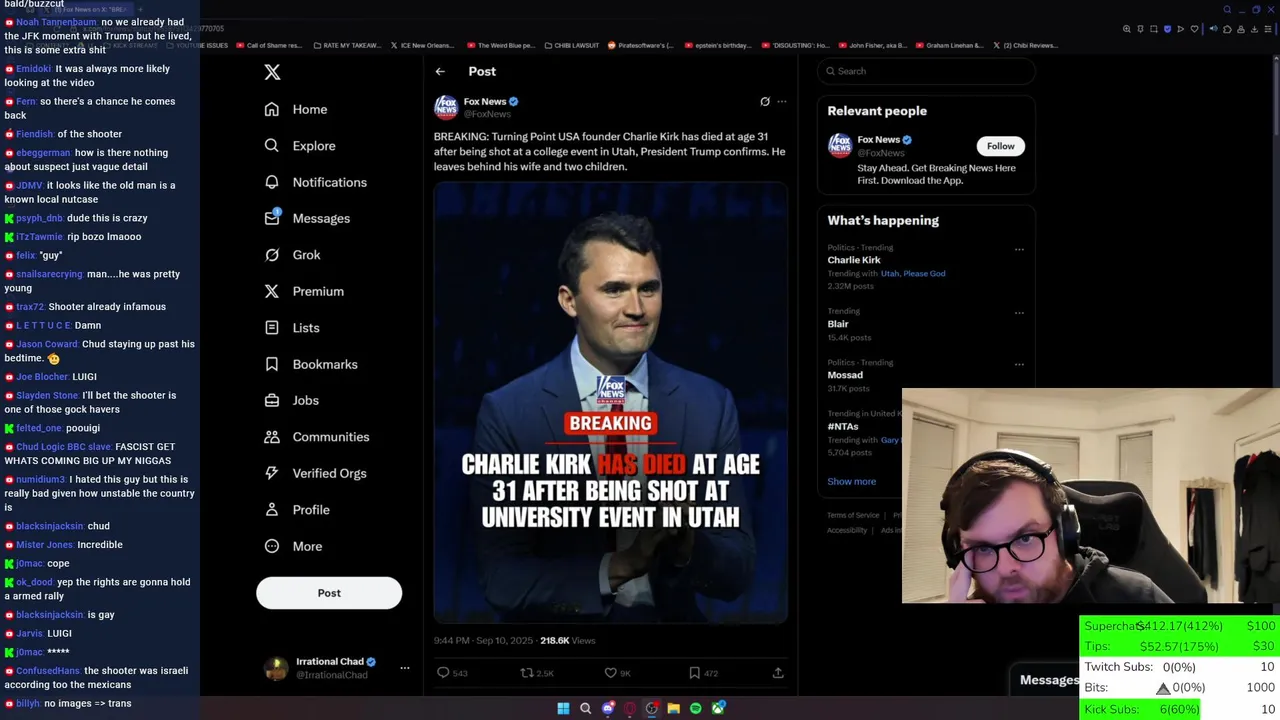Open the Xbox app from the taskbar
1280x720 pixels.
point(717,708)
